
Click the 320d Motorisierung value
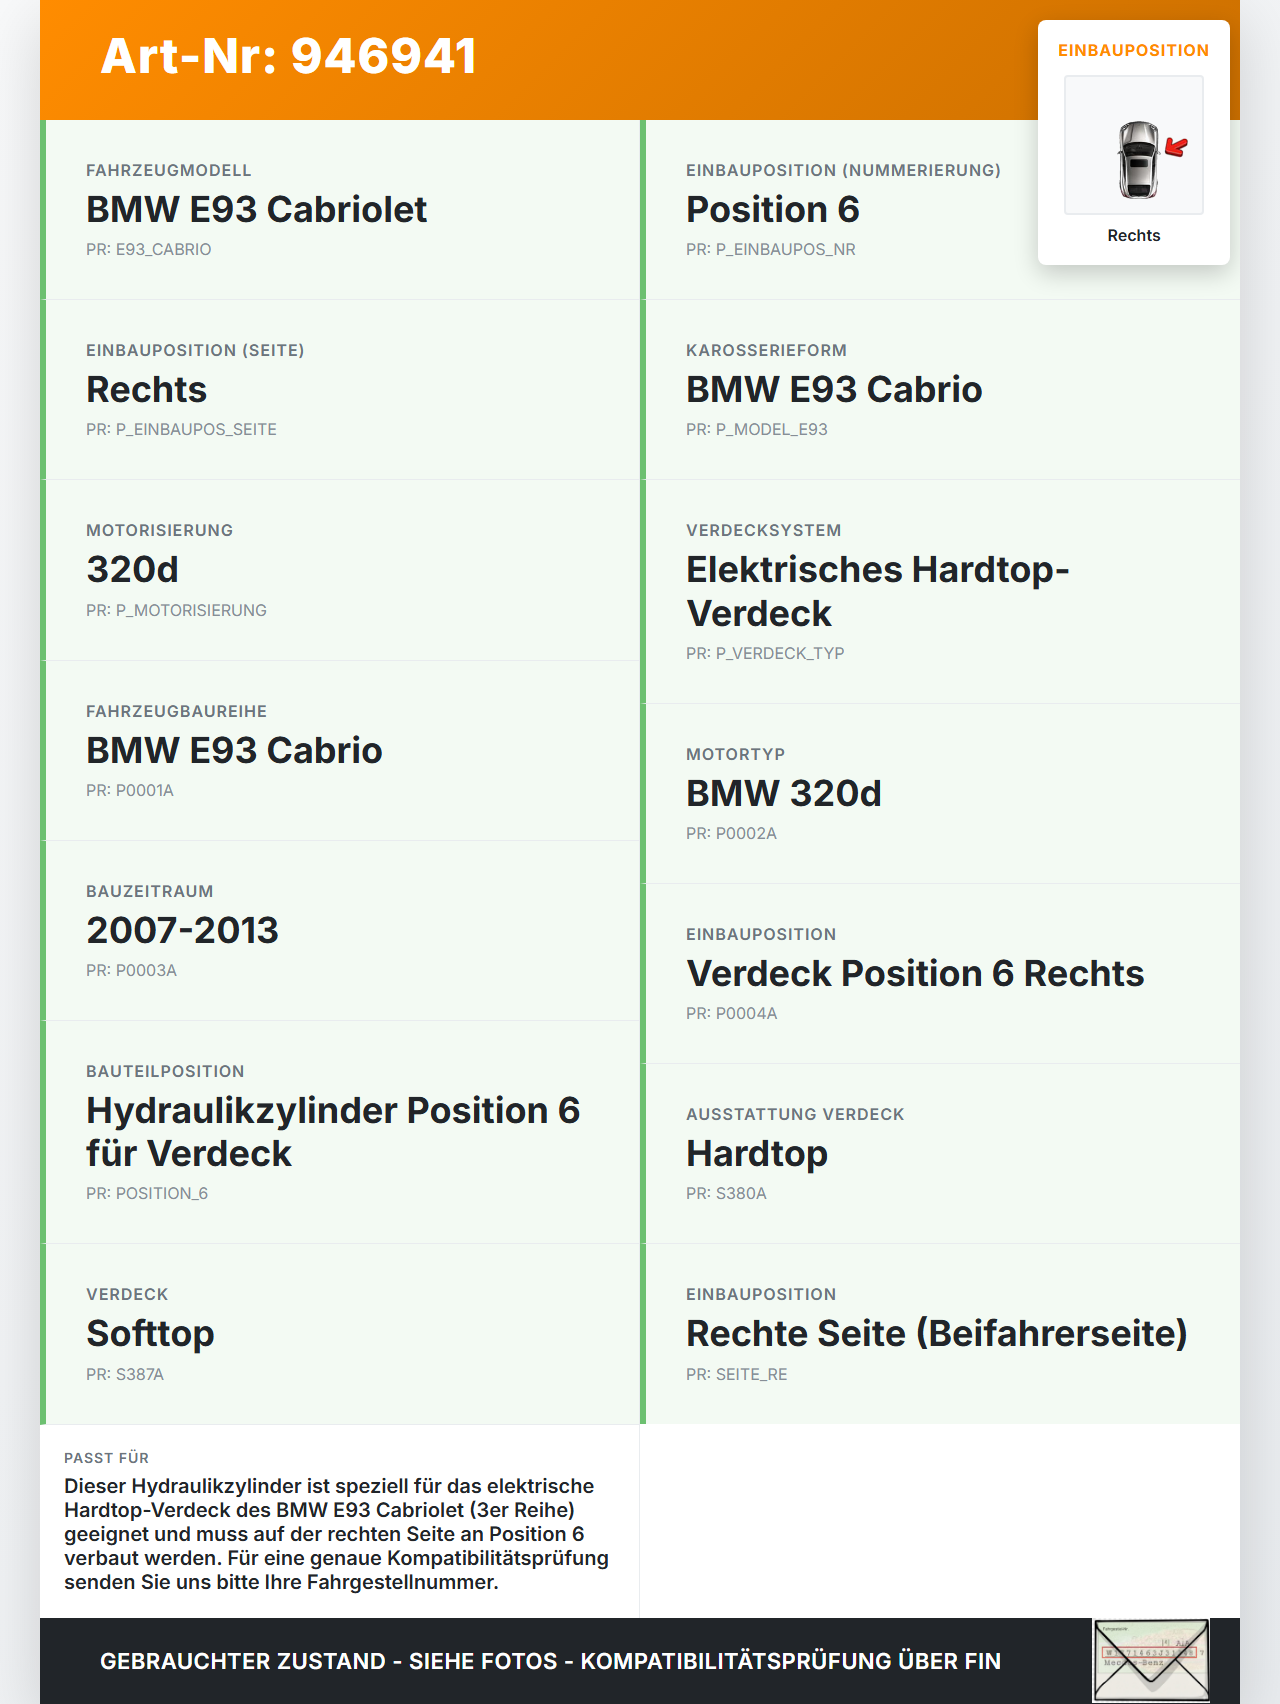(x=132, y=569)
